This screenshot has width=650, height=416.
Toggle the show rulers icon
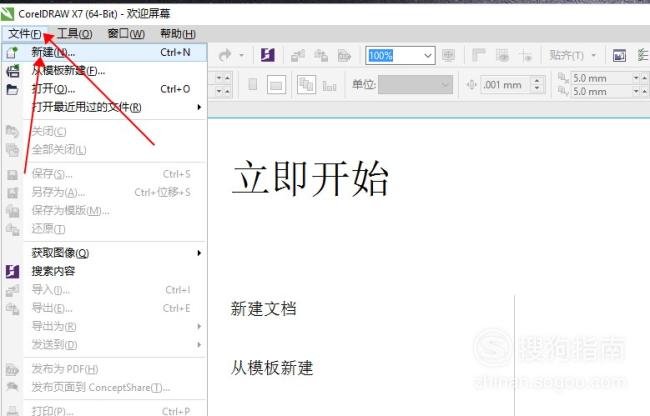click(x=479, y=55)
